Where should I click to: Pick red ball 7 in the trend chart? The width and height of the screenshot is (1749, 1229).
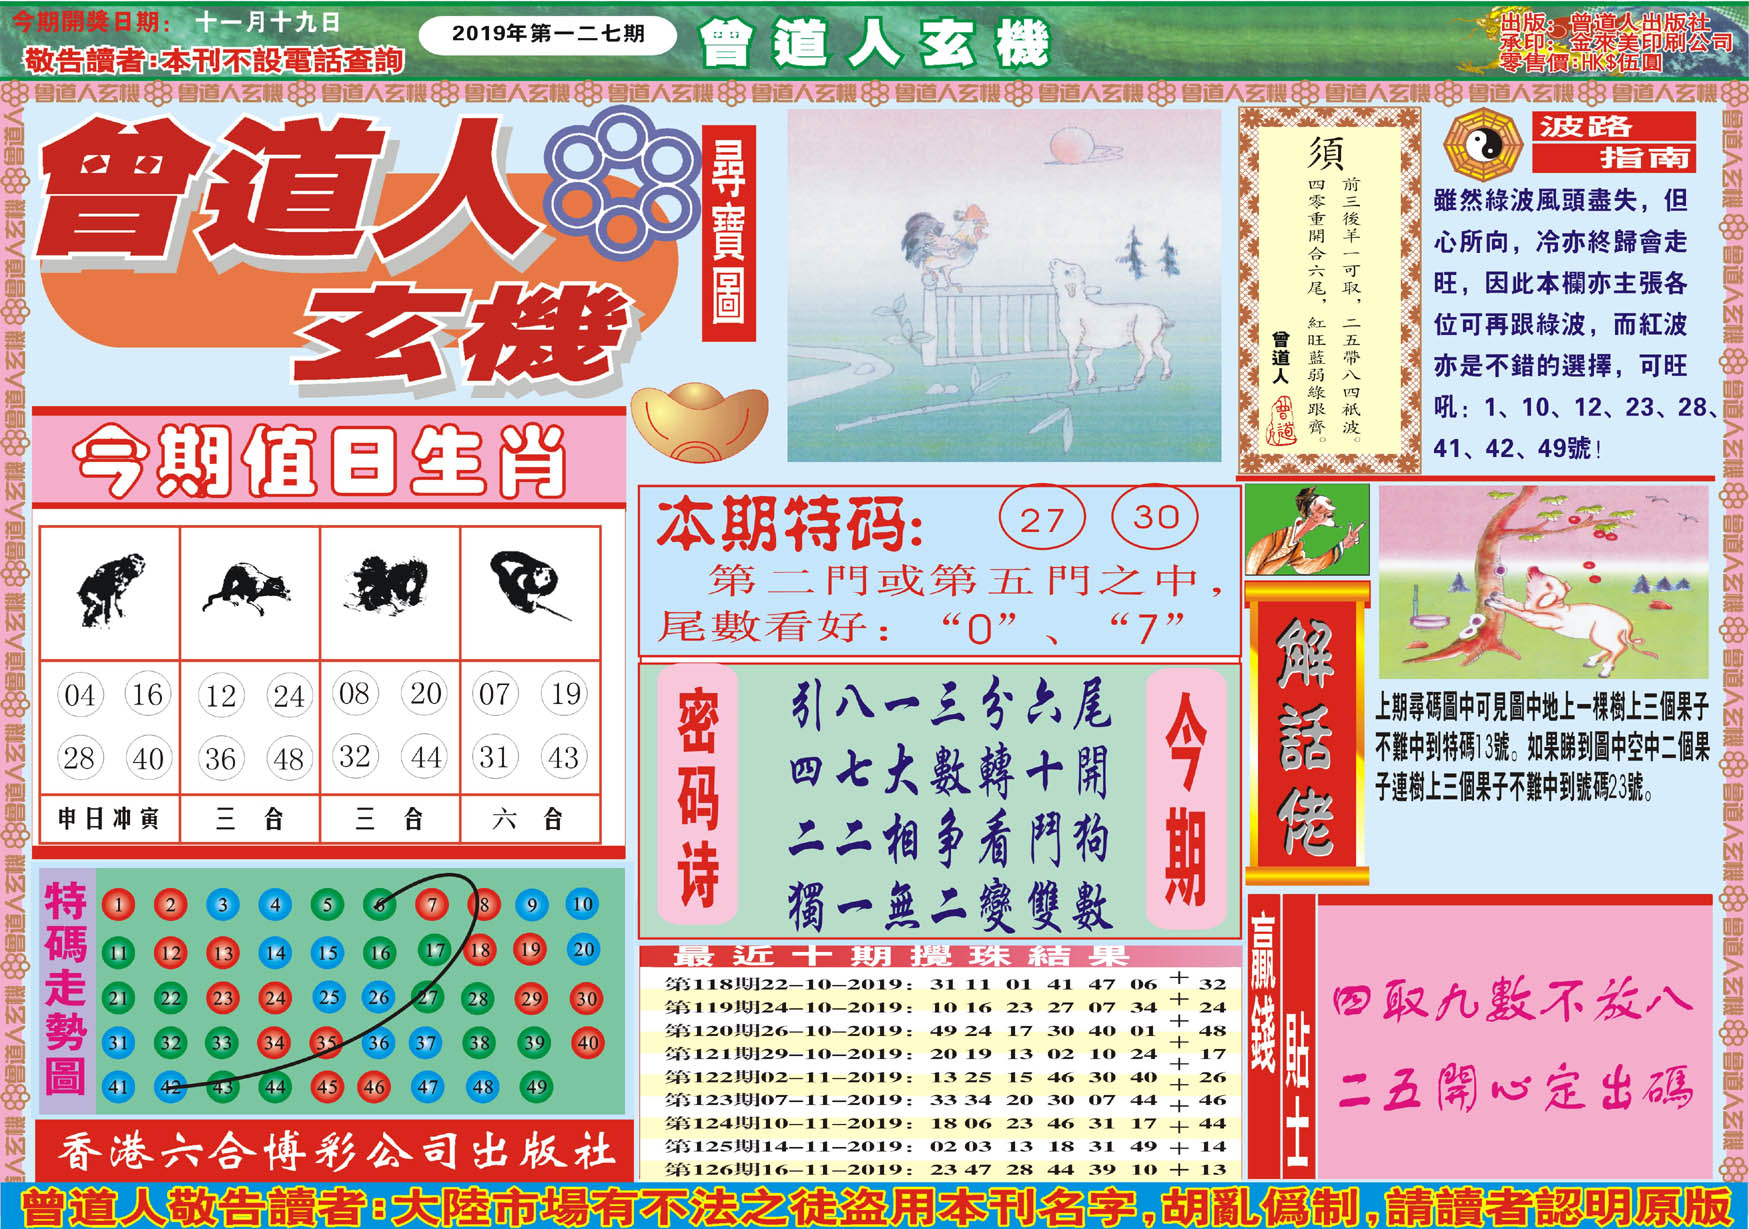(431, 905)
